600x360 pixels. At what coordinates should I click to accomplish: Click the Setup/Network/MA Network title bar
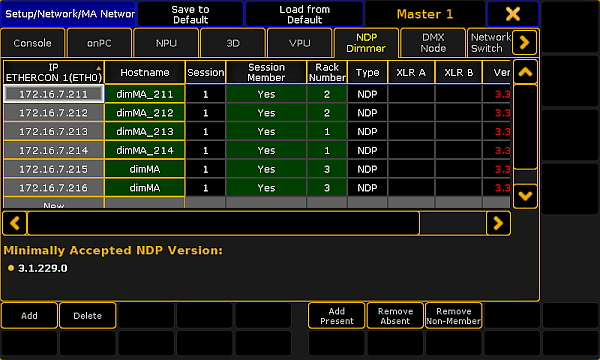[x=68, y=14]
